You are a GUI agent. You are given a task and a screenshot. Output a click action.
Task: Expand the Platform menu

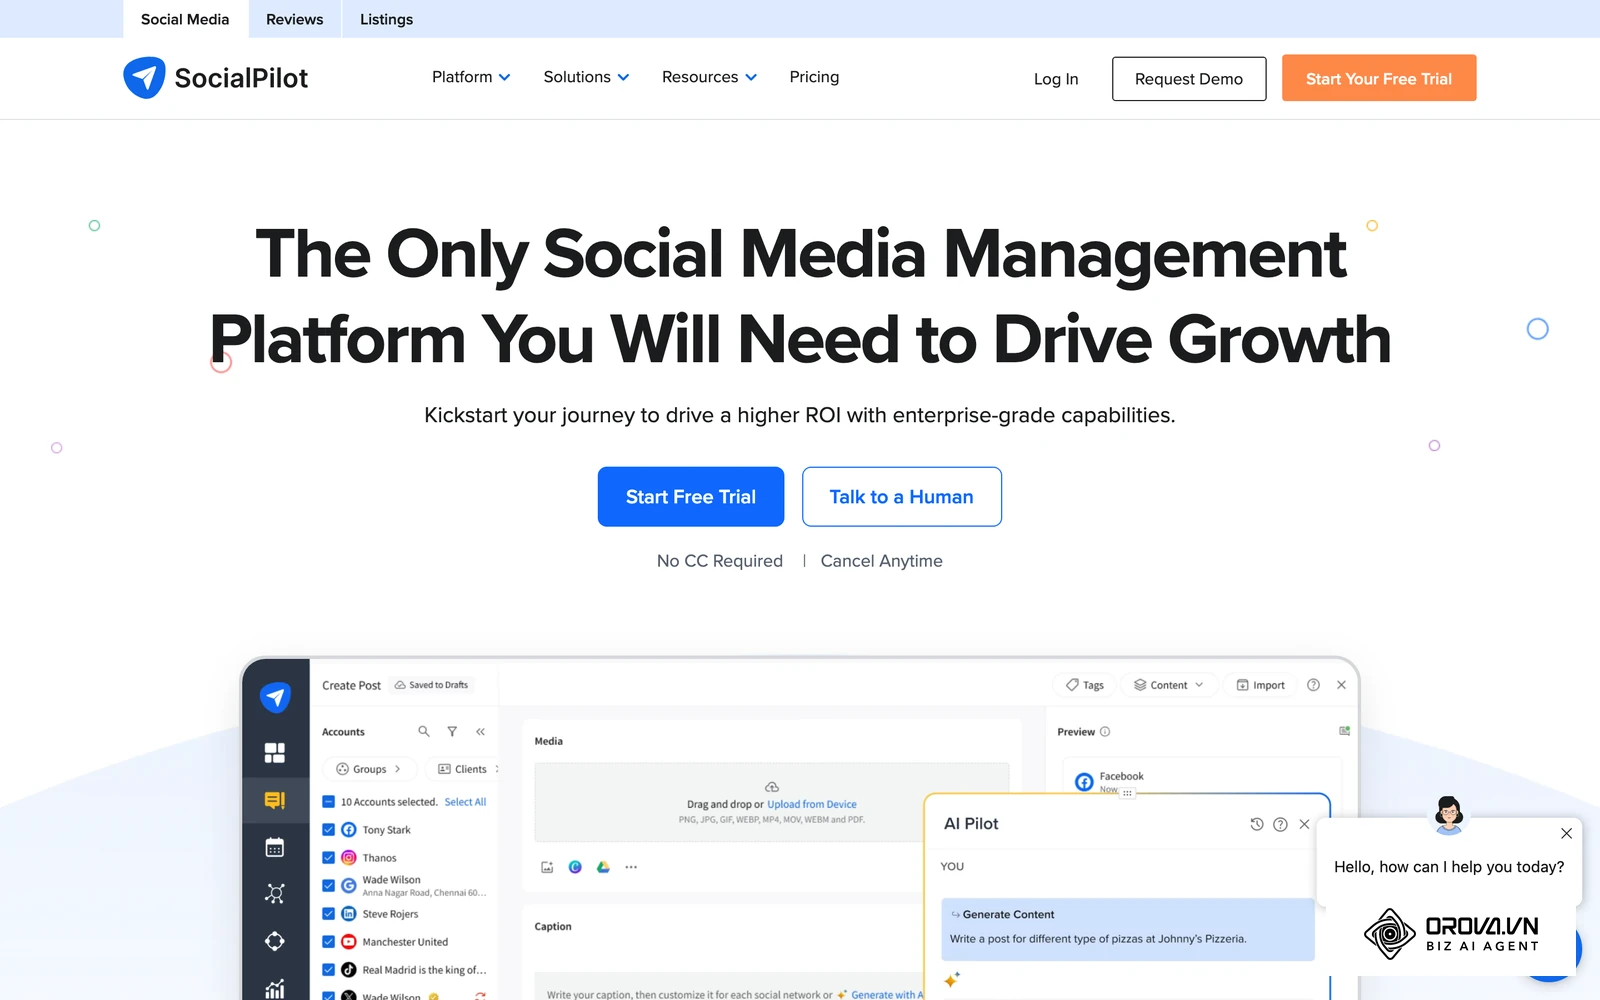471,77
